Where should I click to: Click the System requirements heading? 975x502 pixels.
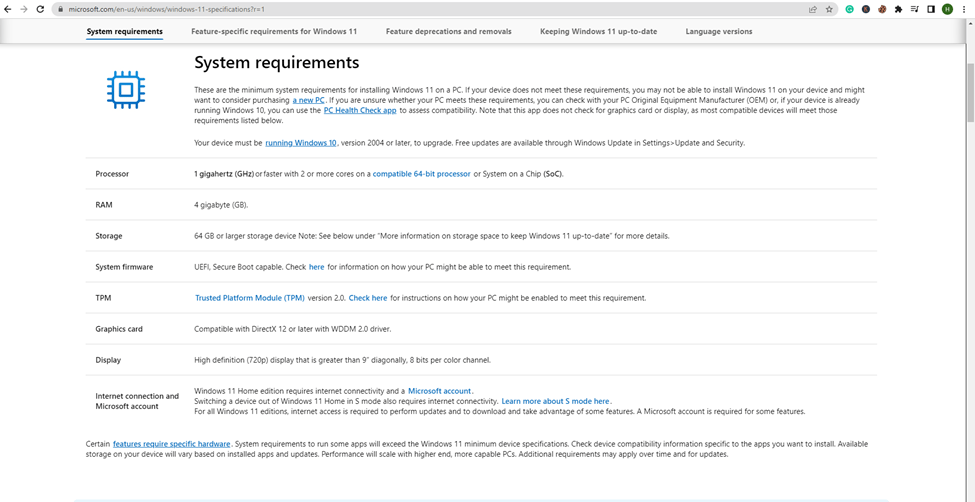click(277, 62)
